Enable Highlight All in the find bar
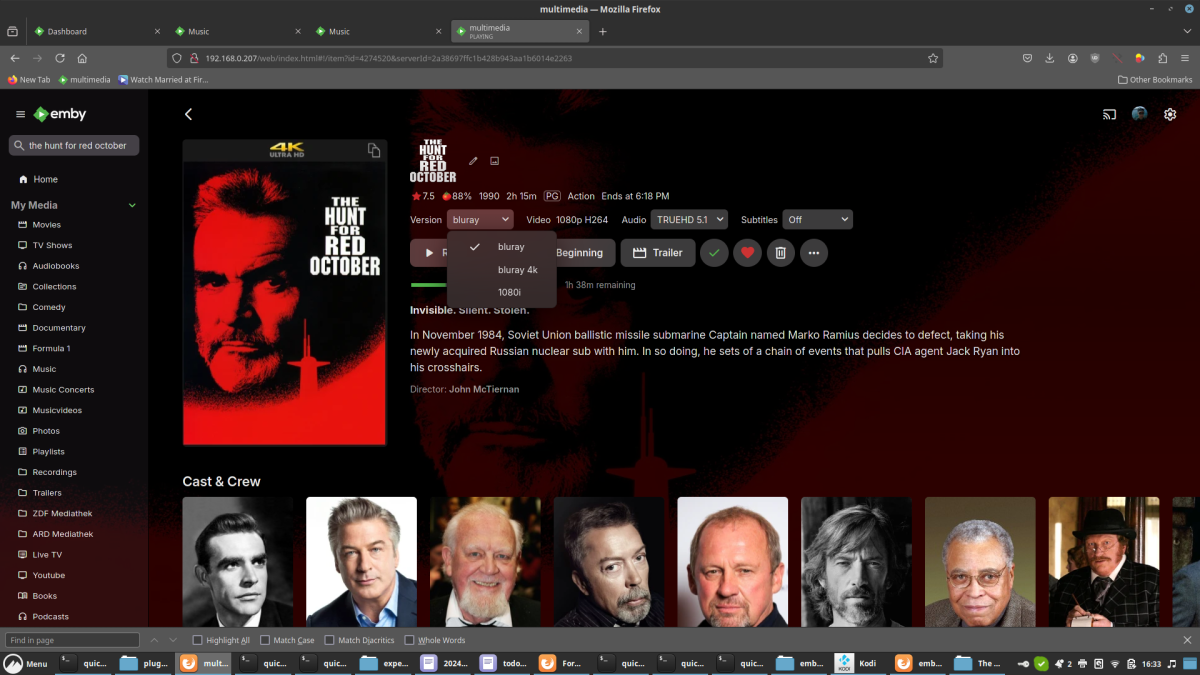Screen dimensions: 1200x675 coord(198,639)
